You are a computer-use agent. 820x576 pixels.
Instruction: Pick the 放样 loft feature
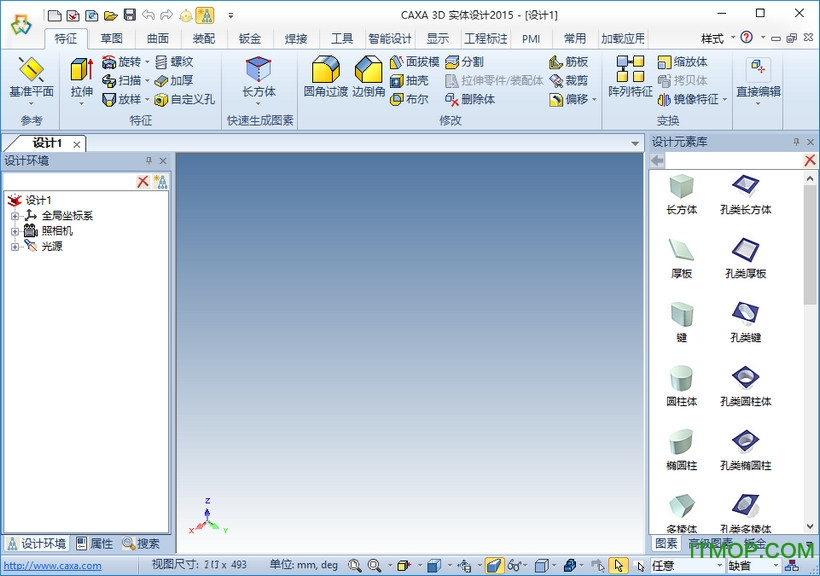pos(122,99)
